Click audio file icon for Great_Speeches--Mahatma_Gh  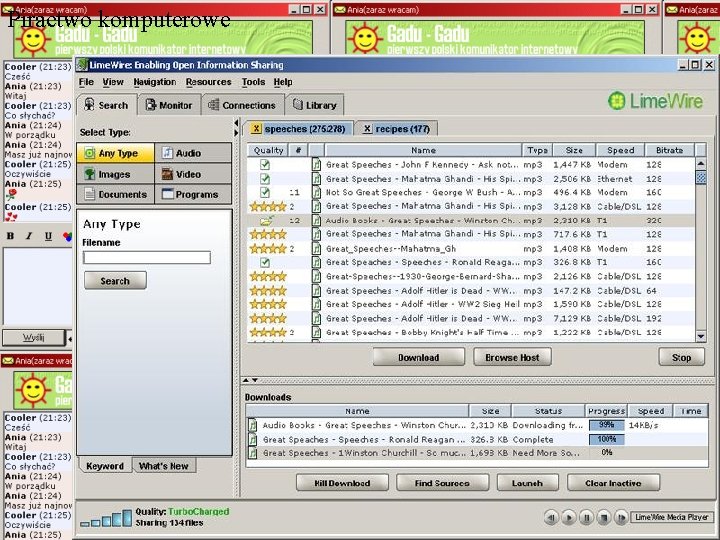point(316,248)
